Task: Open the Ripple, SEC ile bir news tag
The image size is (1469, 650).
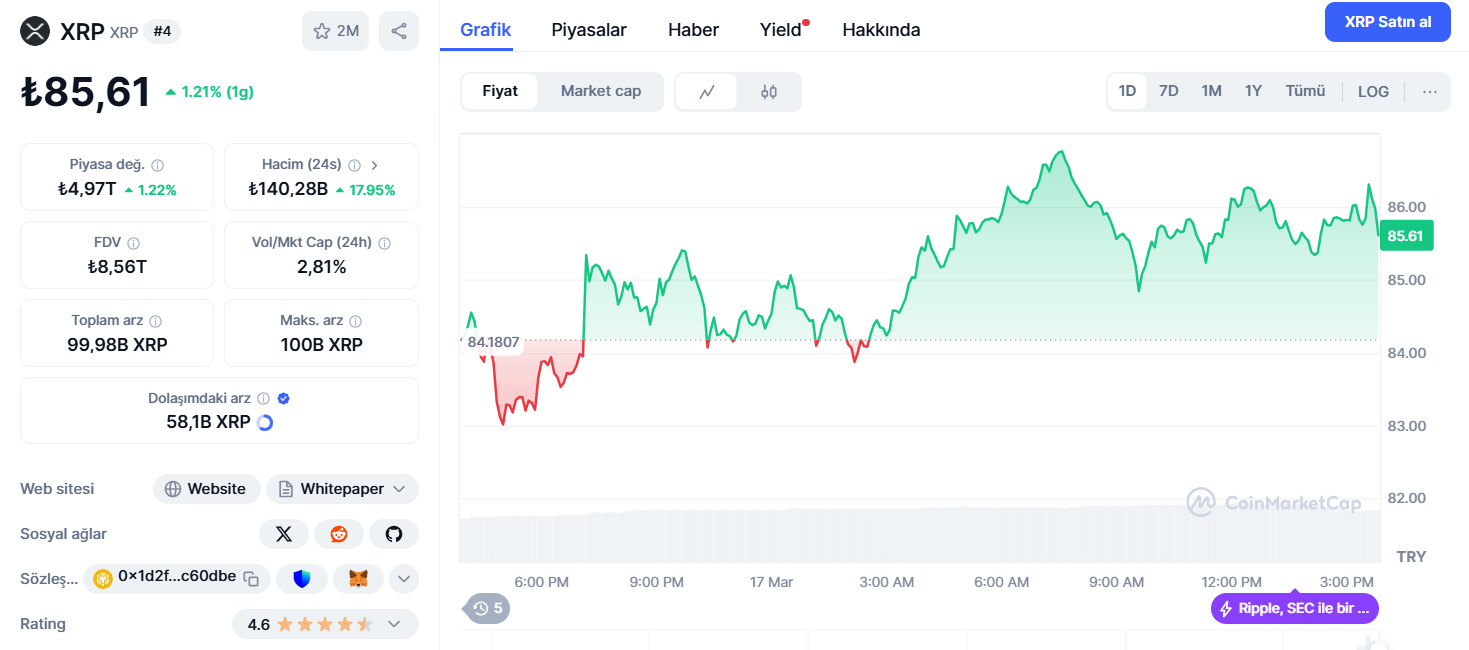Action: click(1295, 608)
